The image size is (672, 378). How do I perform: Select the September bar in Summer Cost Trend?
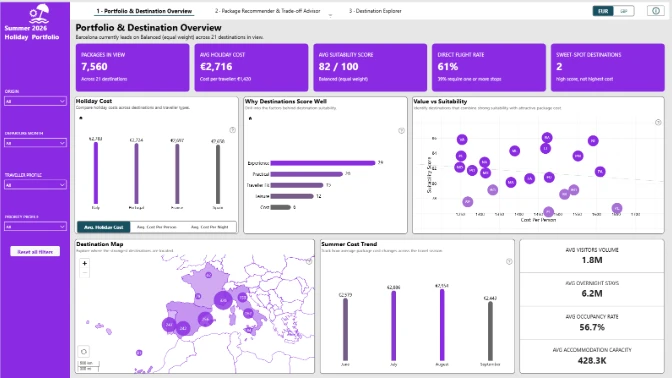[490, 331]
